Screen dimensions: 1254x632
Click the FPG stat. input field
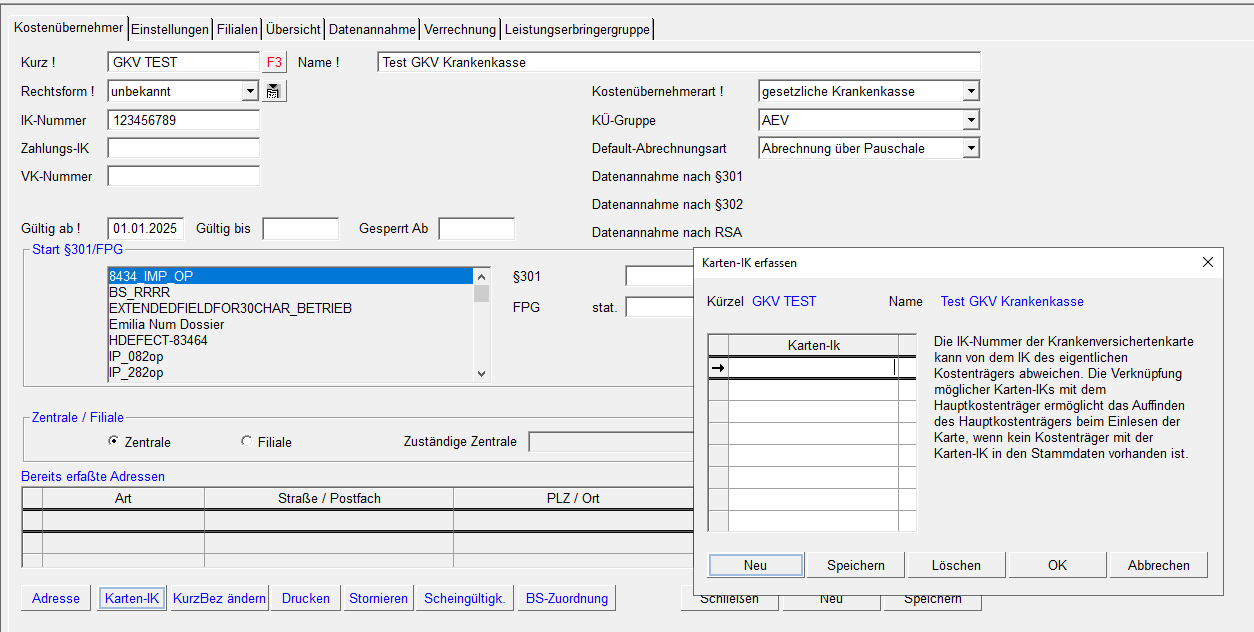660,306
